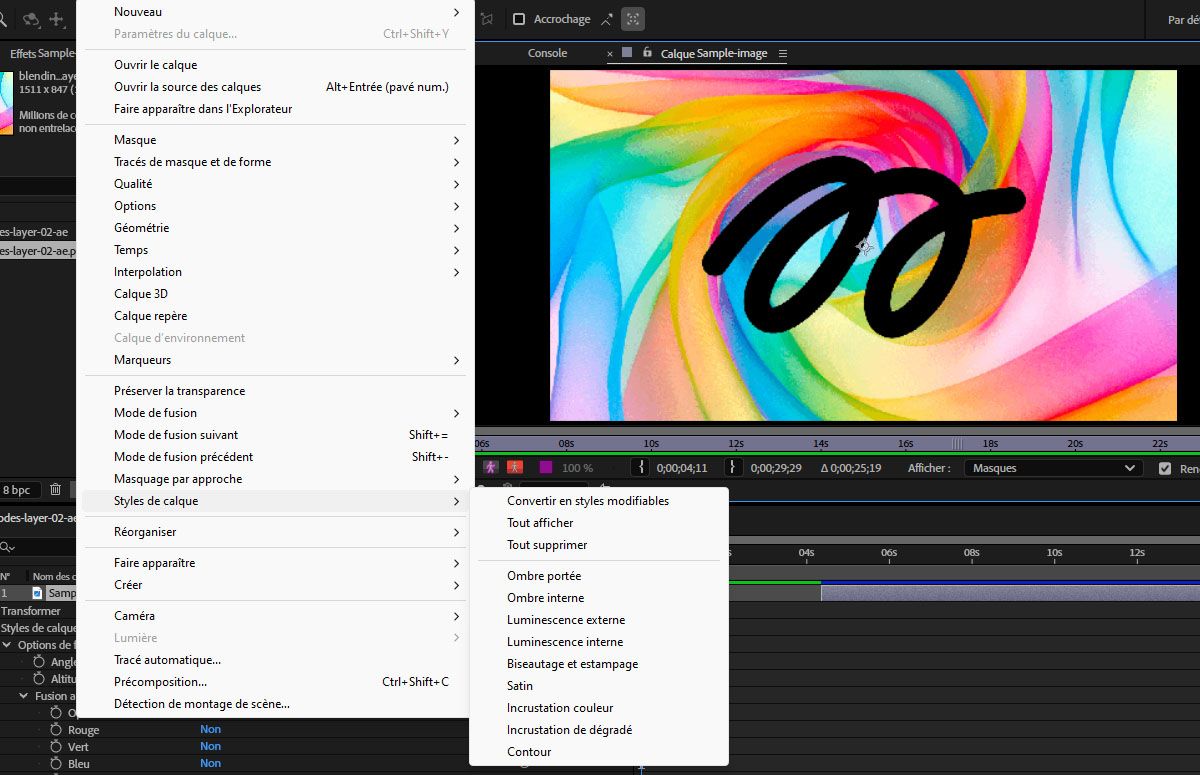Click the trash icon beside 8 bpc
1200x775 pixels.
55,489
